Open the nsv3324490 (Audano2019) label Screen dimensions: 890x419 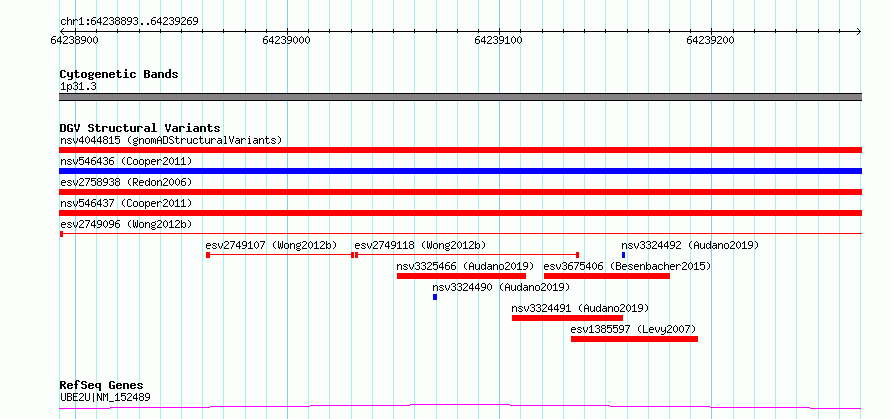pyautogui.click(x=501, y=287)
